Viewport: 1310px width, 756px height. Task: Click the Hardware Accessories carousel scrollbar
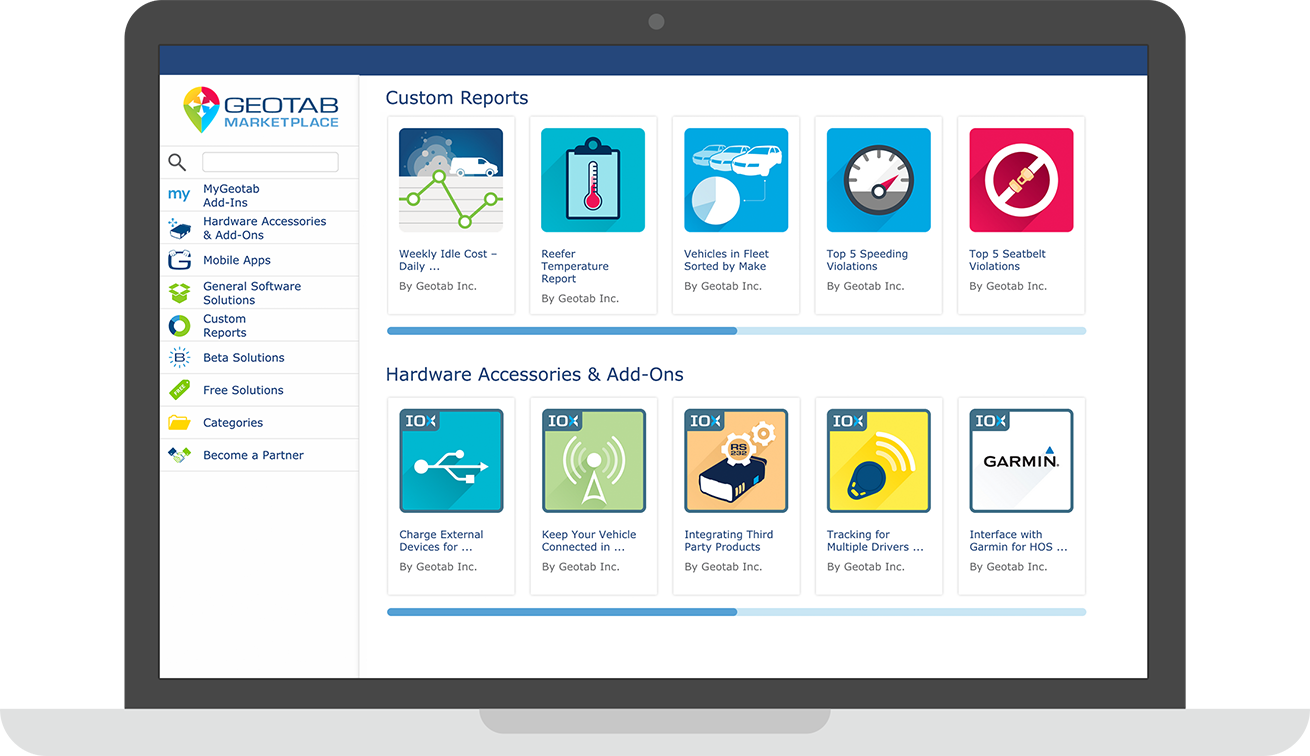(x=736, y=612)
